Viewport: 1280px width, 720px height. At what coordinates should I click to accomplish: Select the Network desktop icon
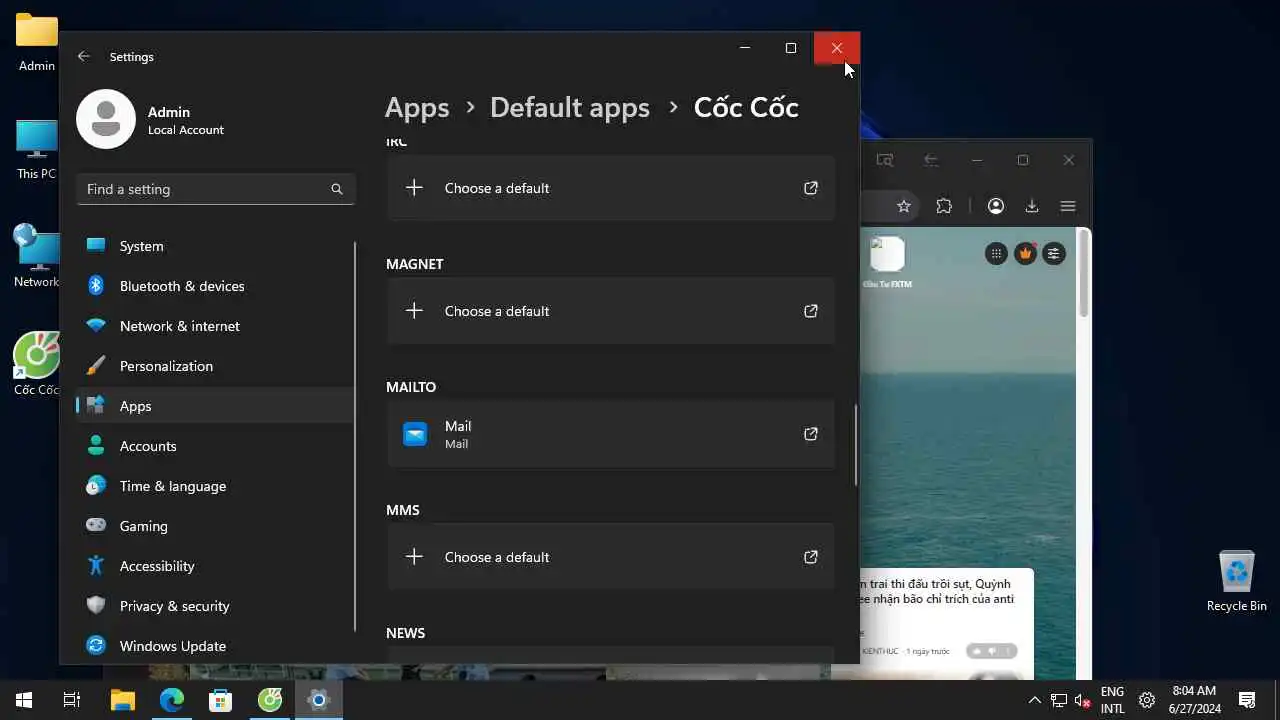[37, 257]
